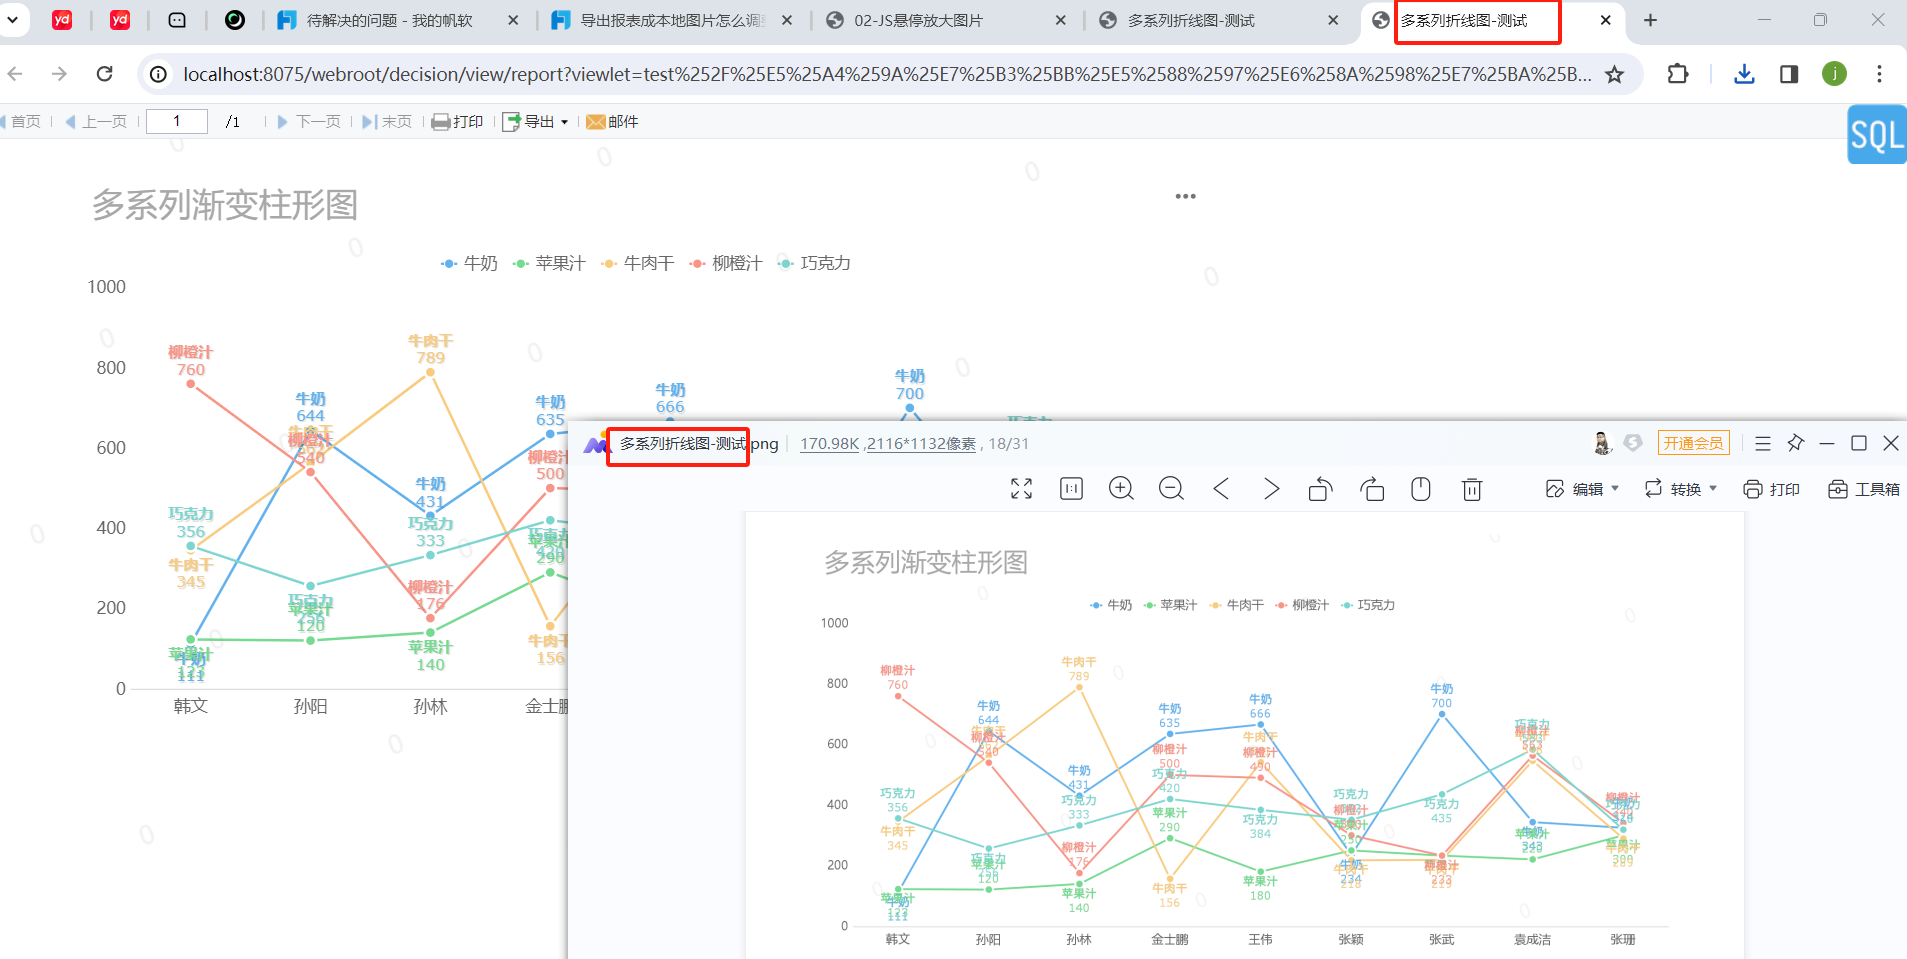Pin the image viewer window on top
This screenshot has height=959, width=1907.
pyautogui.click(x=1795, y=443)
